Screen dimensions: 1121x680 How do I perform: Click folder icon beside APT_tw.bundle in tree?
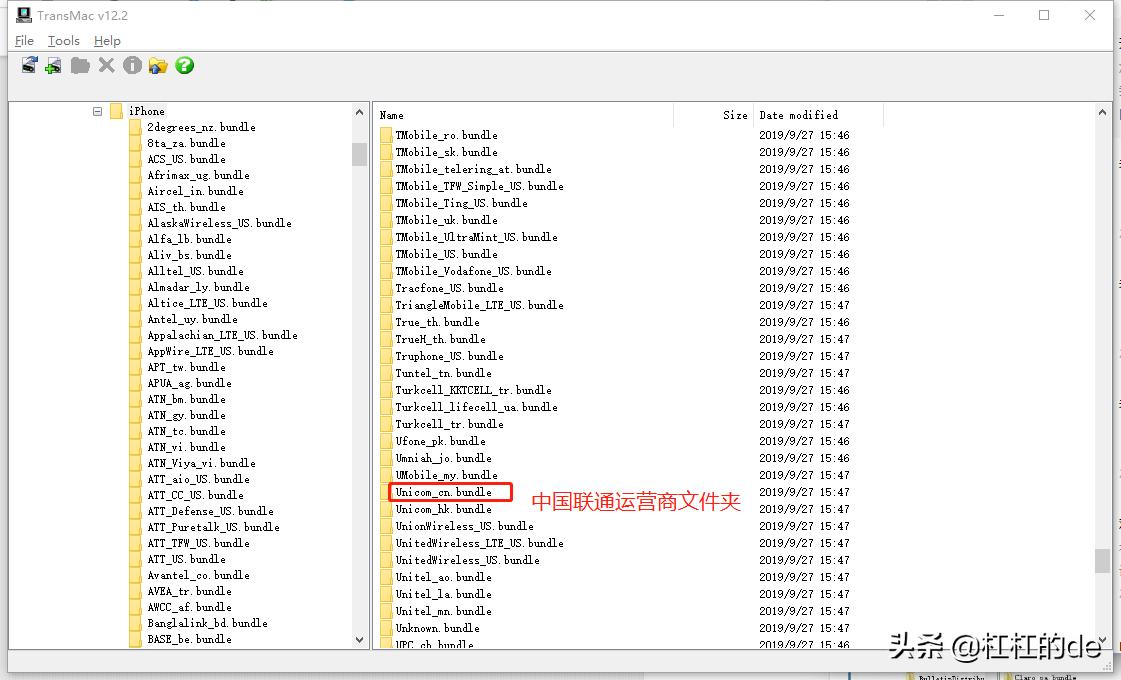135,368
